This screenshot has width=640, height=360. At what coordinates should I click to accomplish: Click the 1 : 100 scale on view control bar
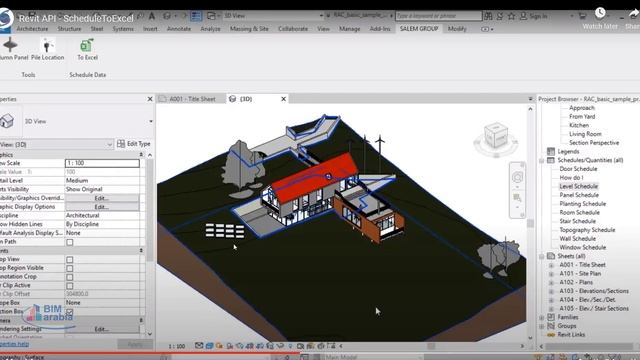(177, 346)
